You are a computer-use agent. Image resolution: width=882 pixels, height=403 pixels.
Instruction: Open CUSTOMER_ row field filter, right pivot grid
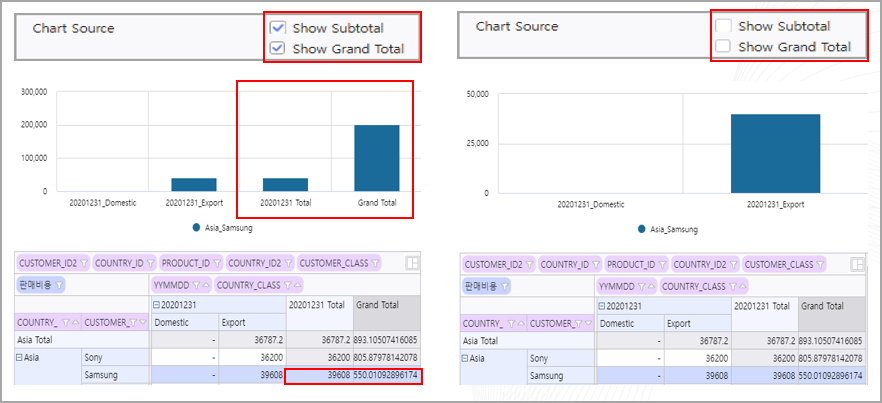coord(579,324)
